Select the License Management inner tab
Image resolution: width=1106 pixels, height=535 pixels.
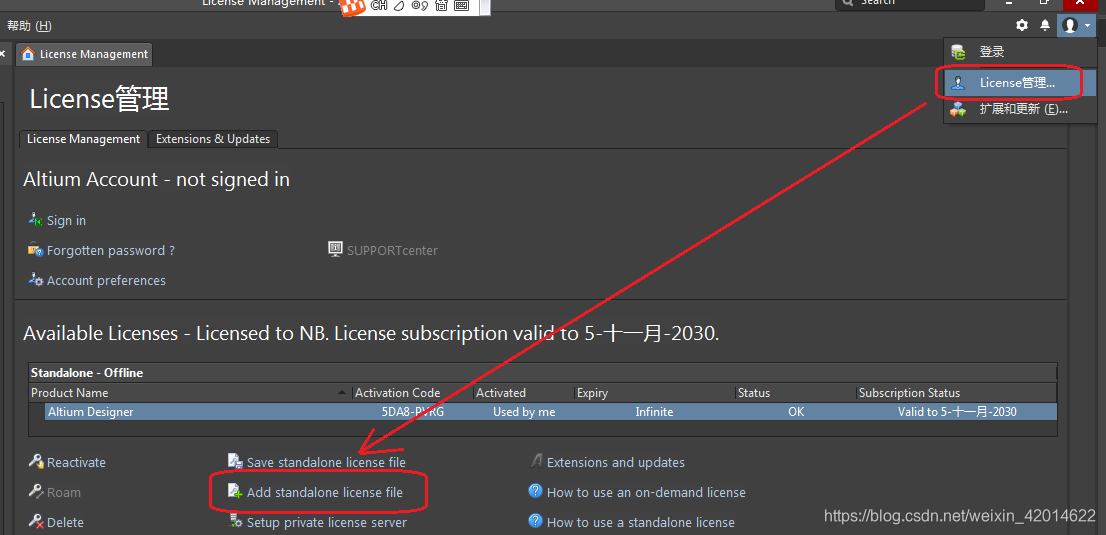[83, 139]
